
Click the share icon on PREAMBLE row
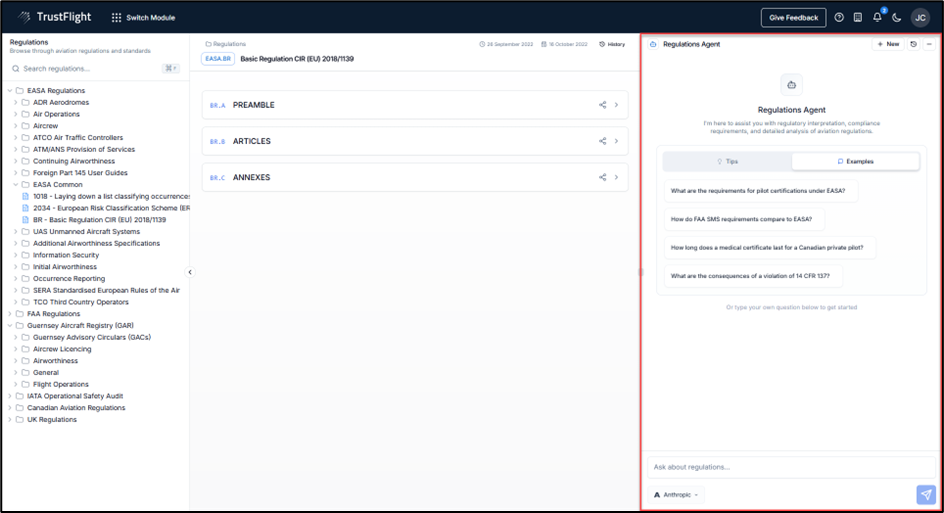click(602, 105)
